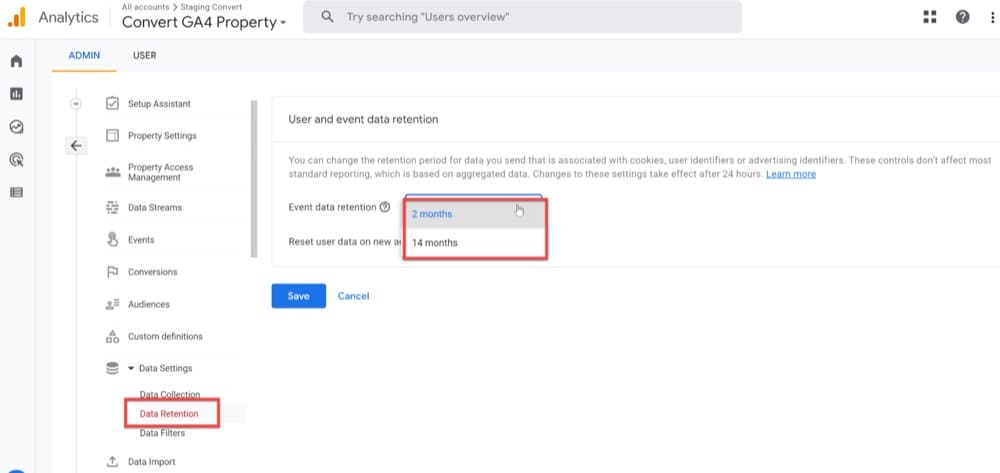Click the Property Settings window icon
This screenshot has height=473, width=1000.
point(112,135)
